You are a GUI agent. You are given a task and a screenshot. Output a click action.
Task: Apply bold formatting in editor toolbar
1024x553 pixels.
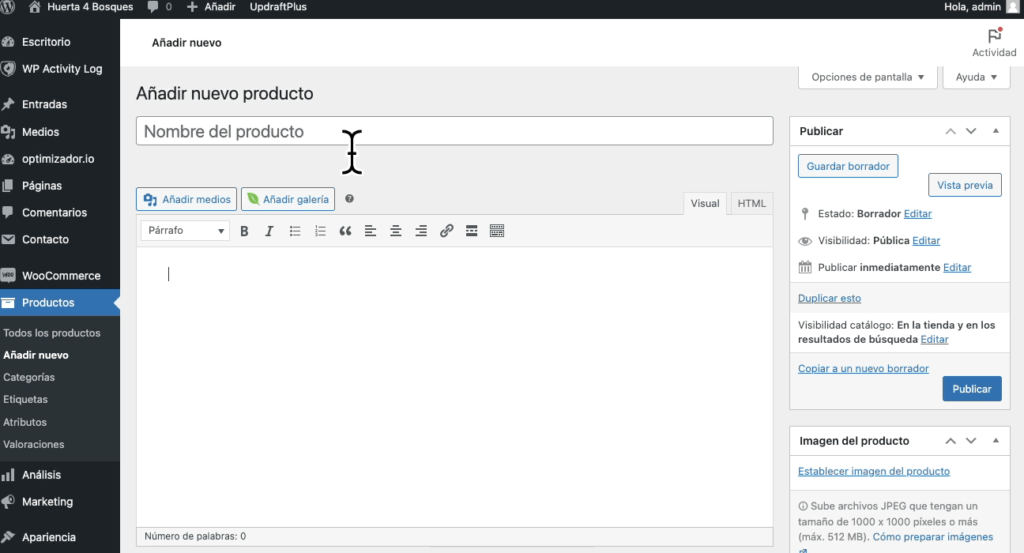[244, 231]
